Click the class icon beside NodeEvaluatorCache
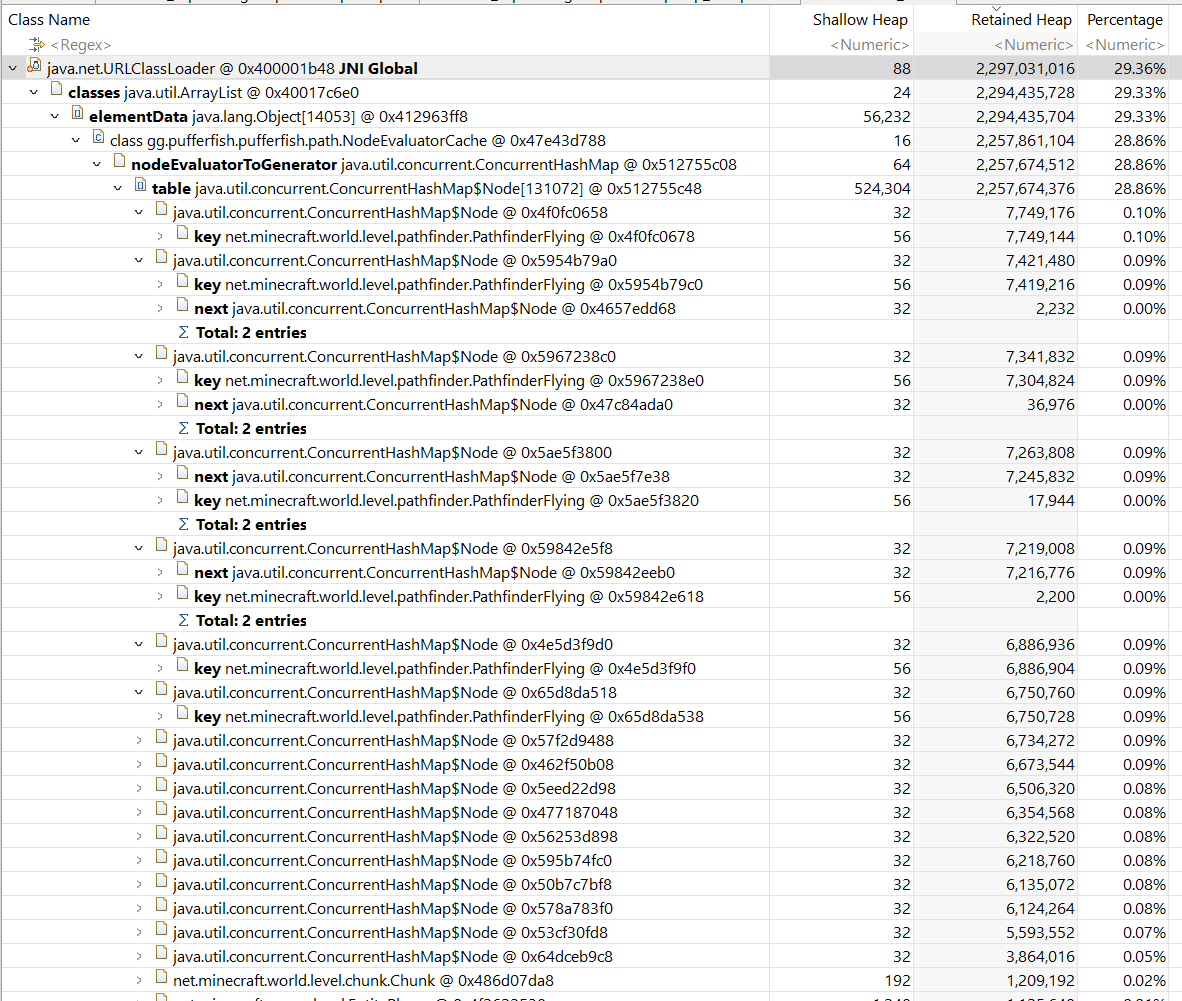Image resolution: width=1182 pixels, height=1001 pixels. tap(99, 140)
